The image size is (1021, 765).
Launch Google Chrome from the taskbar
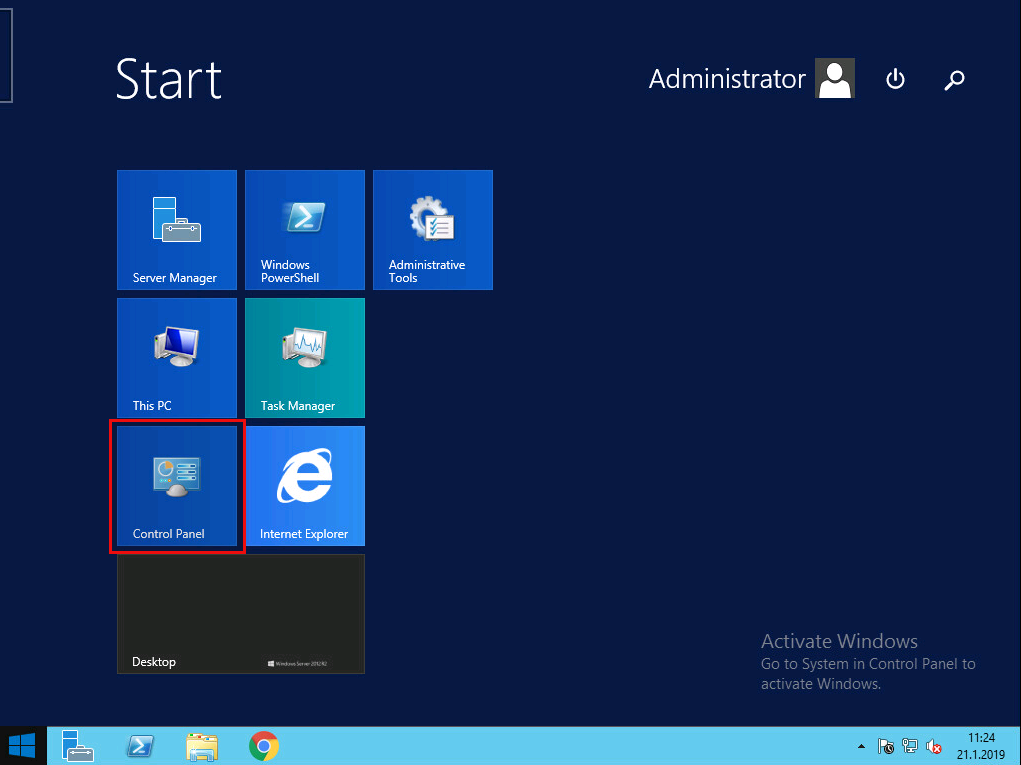(264, 746)
